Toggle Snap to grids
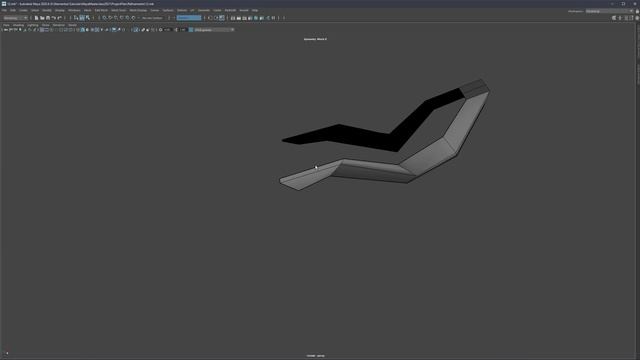 (x=104, y=18)
